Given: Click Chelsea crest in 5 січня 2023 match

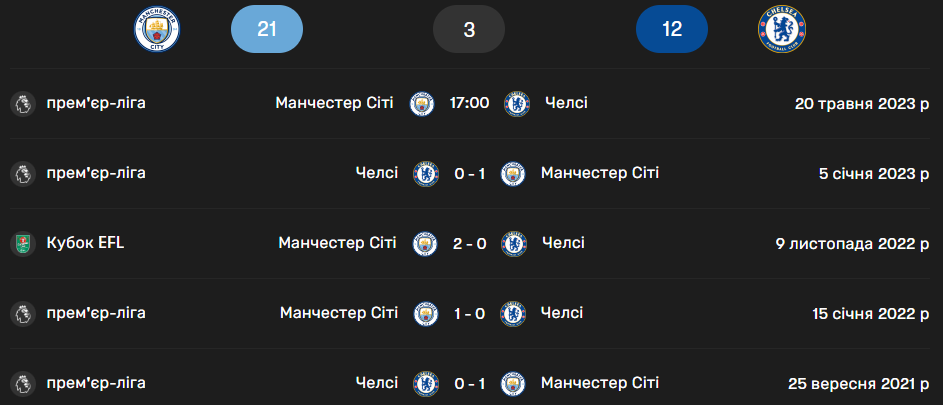Looking at the screenshot, I should pyautogui.click(x=426, y=173).
